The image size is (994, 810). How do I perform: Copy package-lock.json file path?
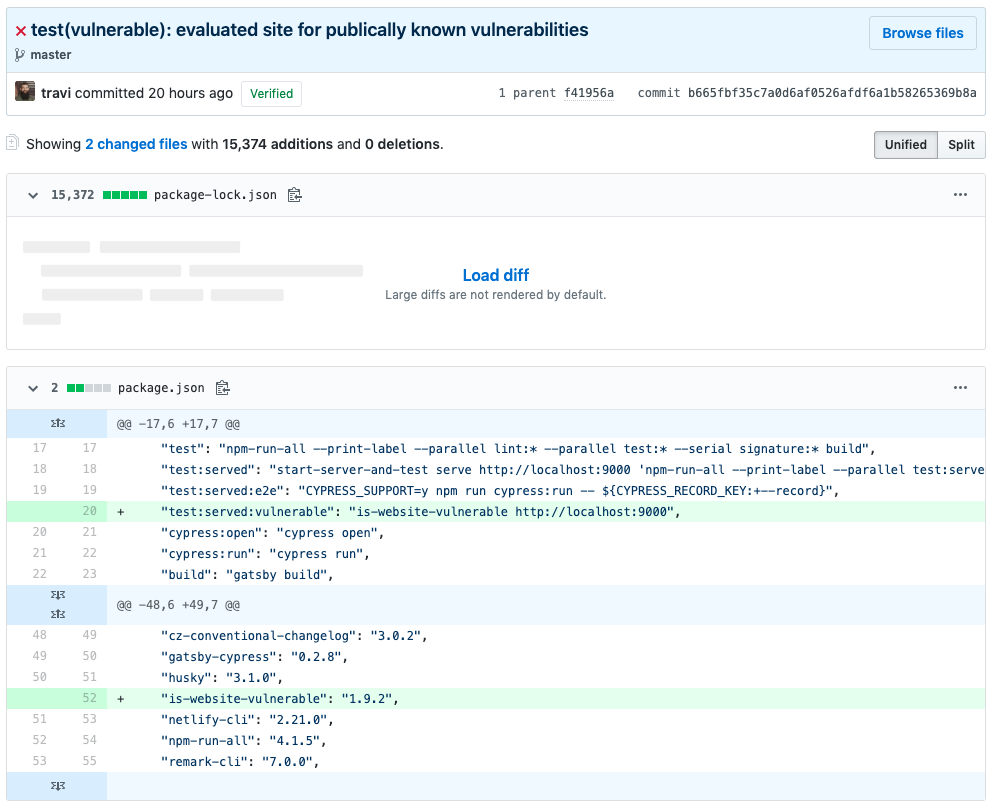click(x=295, y=195)
